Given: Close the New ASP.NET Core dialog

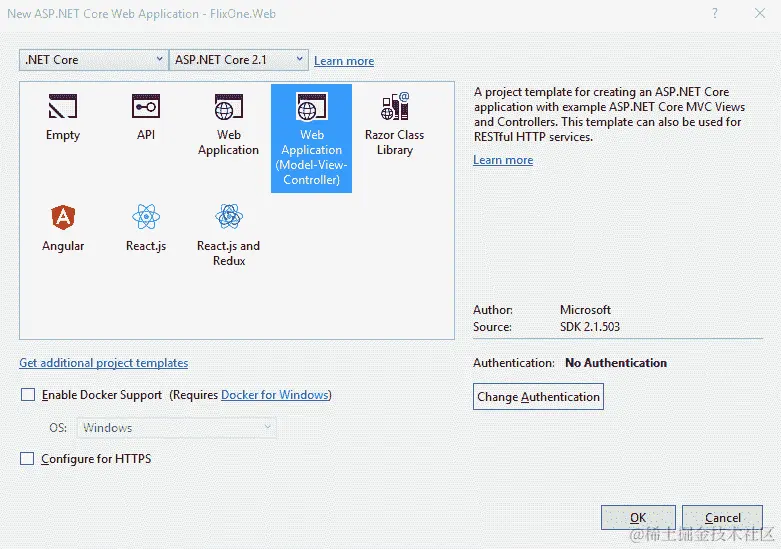Looking at the screenshot, I should click(x=760, y=13).
